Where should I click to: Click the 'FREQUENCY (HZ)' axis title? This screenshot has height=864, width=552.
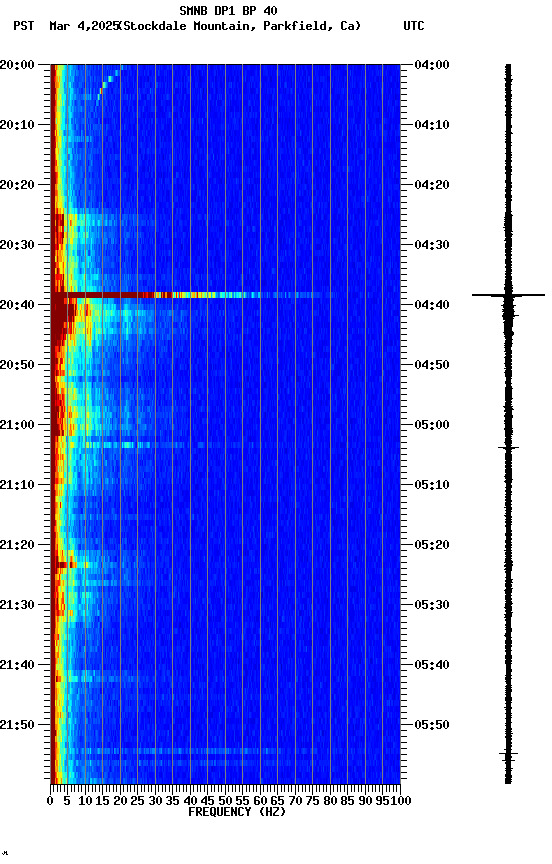237,812
